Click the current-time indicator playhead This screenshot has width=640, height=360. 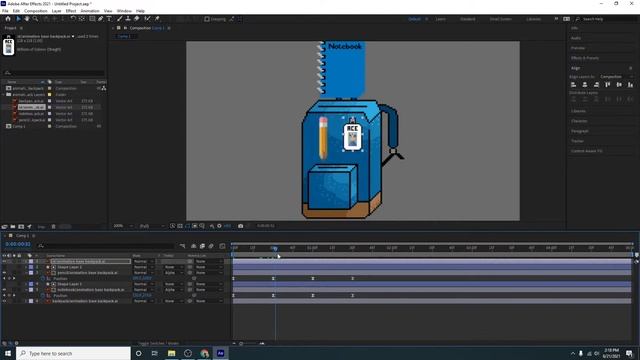click(275, 248)
